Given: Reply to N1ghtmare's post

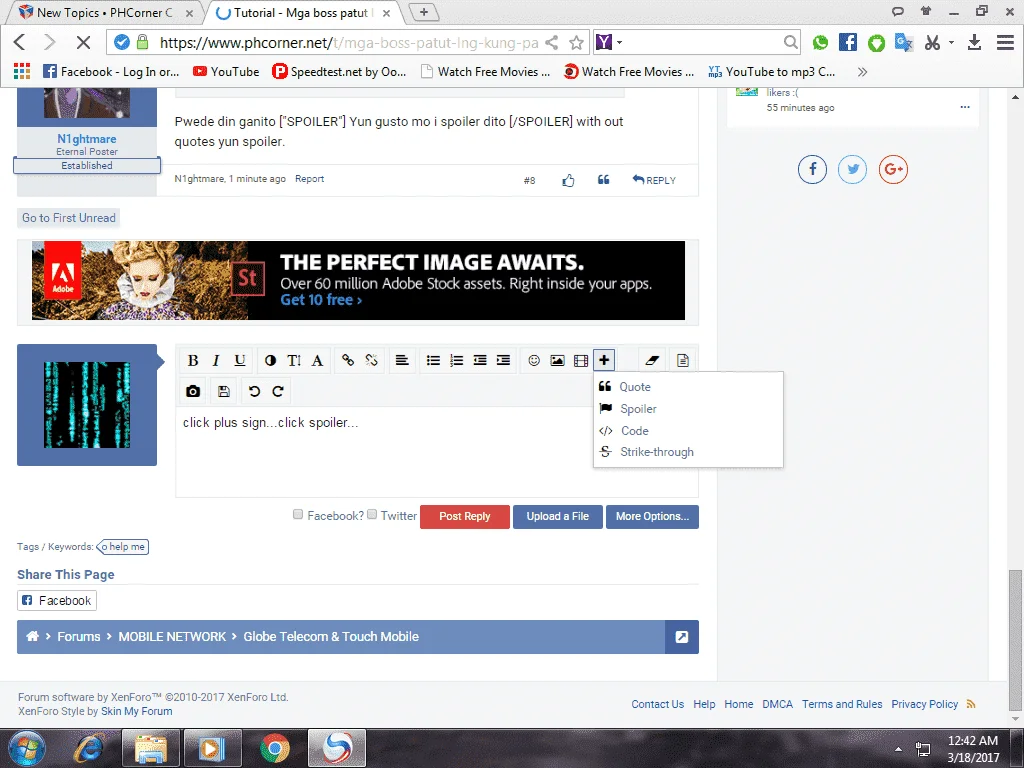Looking at the screenshot, I should pos(654,180).
